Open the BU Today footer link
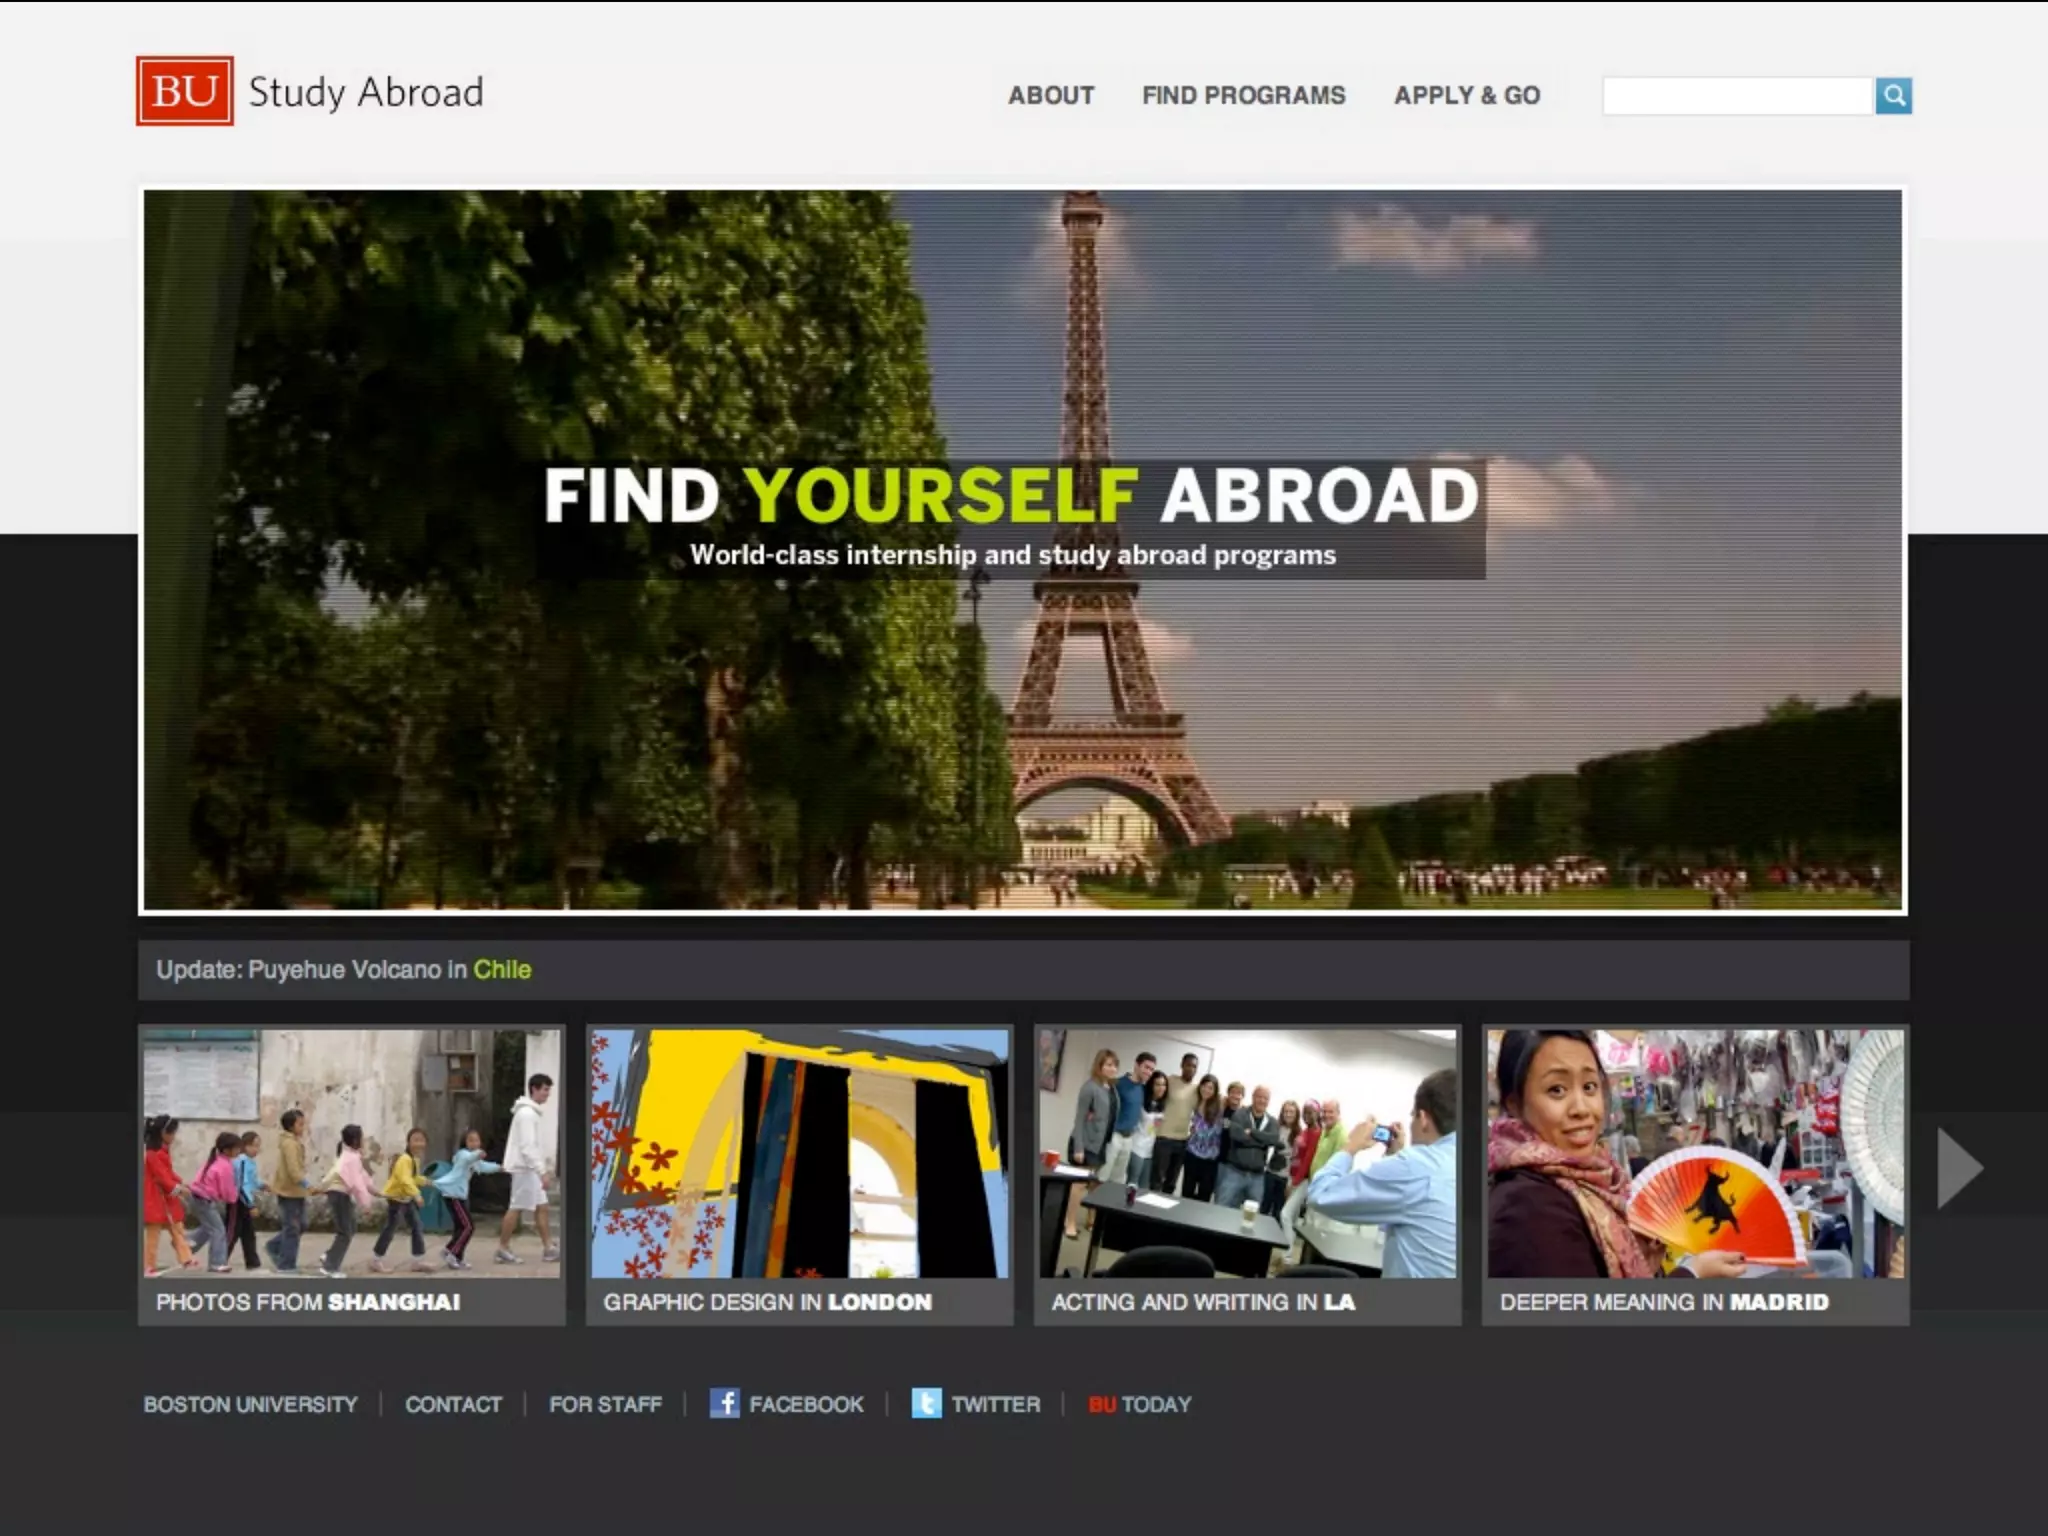Screen dimensions: 2048x1536 [x=1139, y=1404]
